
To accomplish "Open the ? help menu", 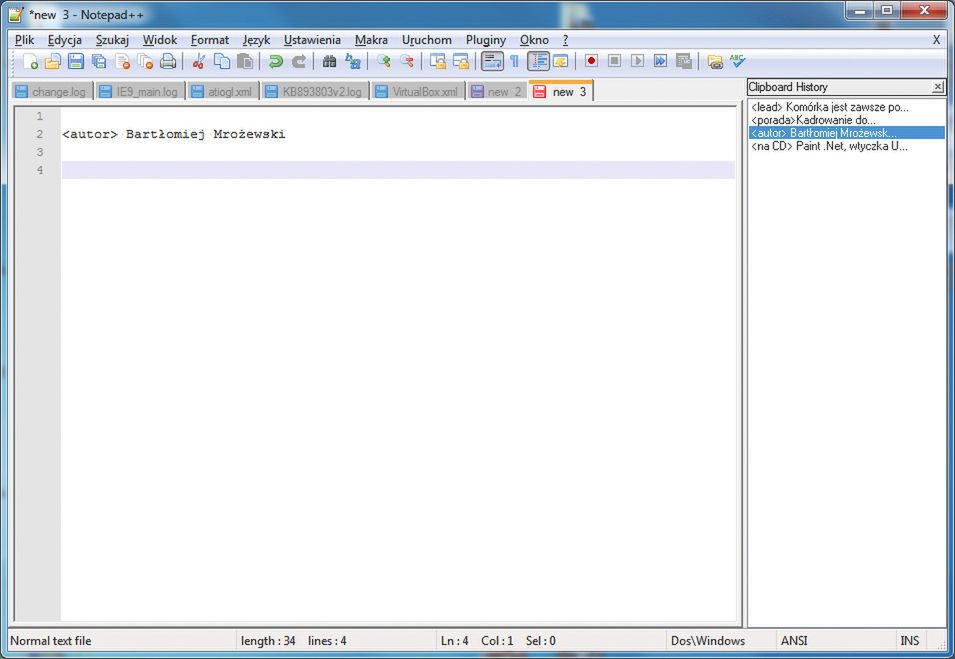I will (565, 40).
